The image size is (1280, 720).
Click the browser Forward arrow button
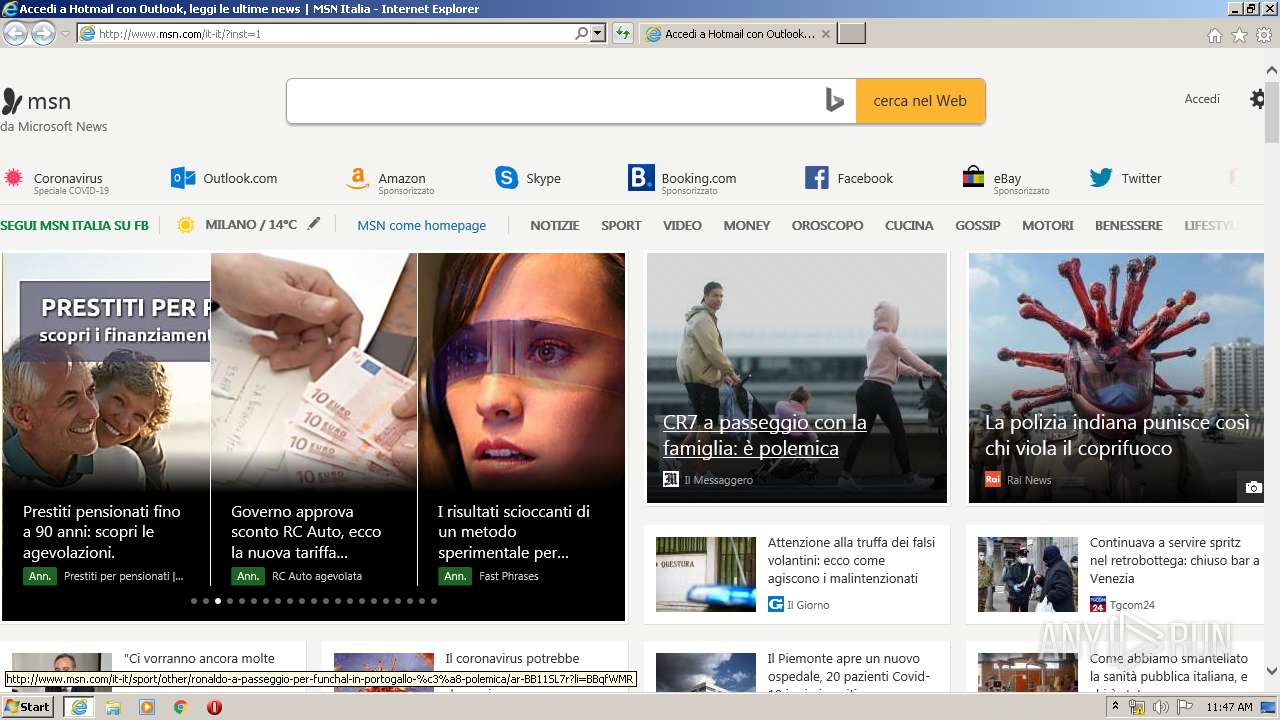tap(43, 33)
